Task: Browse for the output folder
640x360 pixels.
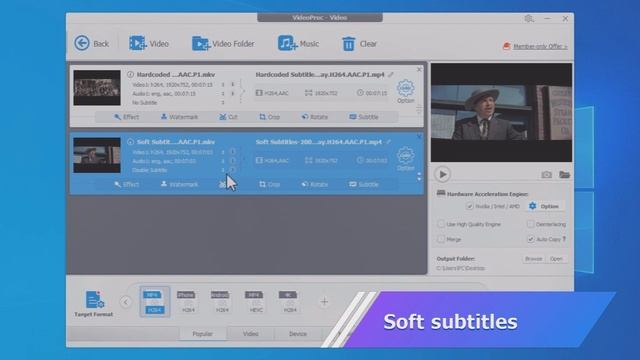Action: point(533,259)
